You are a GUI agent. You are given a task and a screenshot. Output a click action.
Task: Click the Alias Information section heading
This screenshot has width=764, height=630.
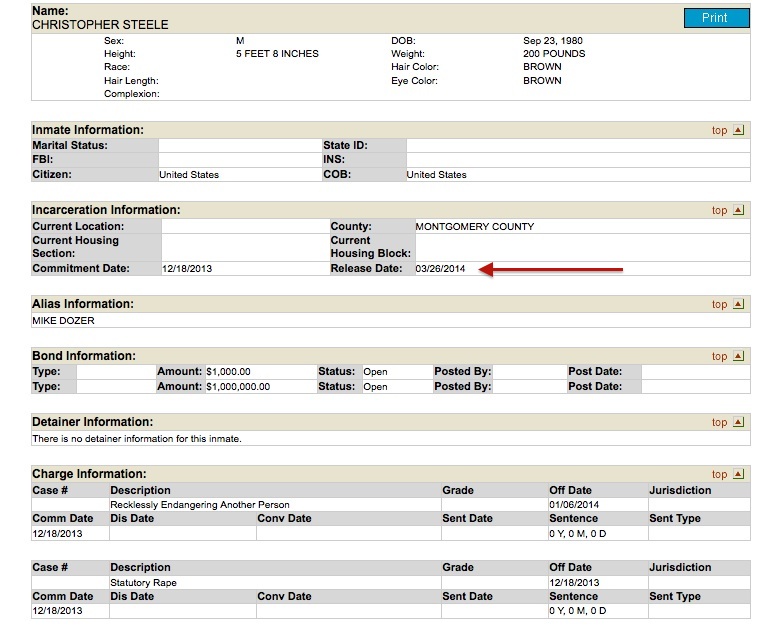(83, 304)
